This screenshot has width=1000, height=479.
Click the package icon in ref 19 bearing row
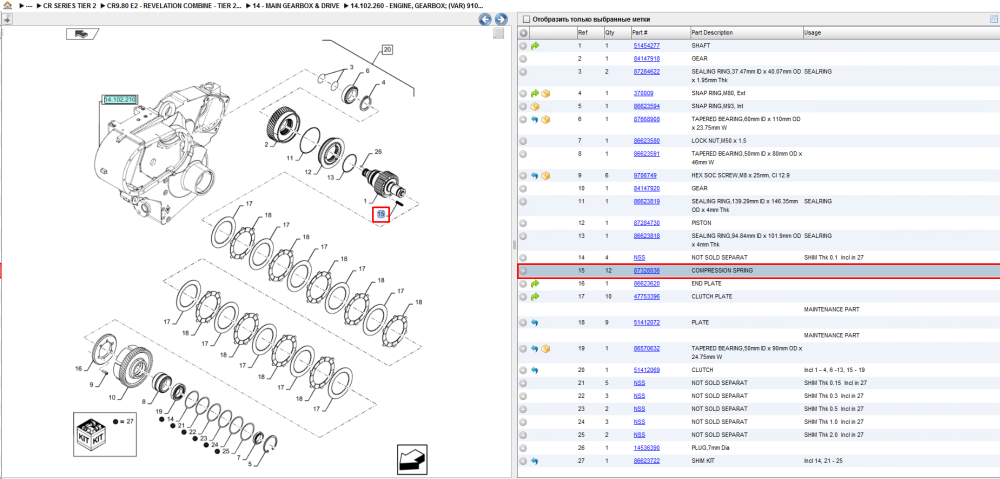(546, 349)
